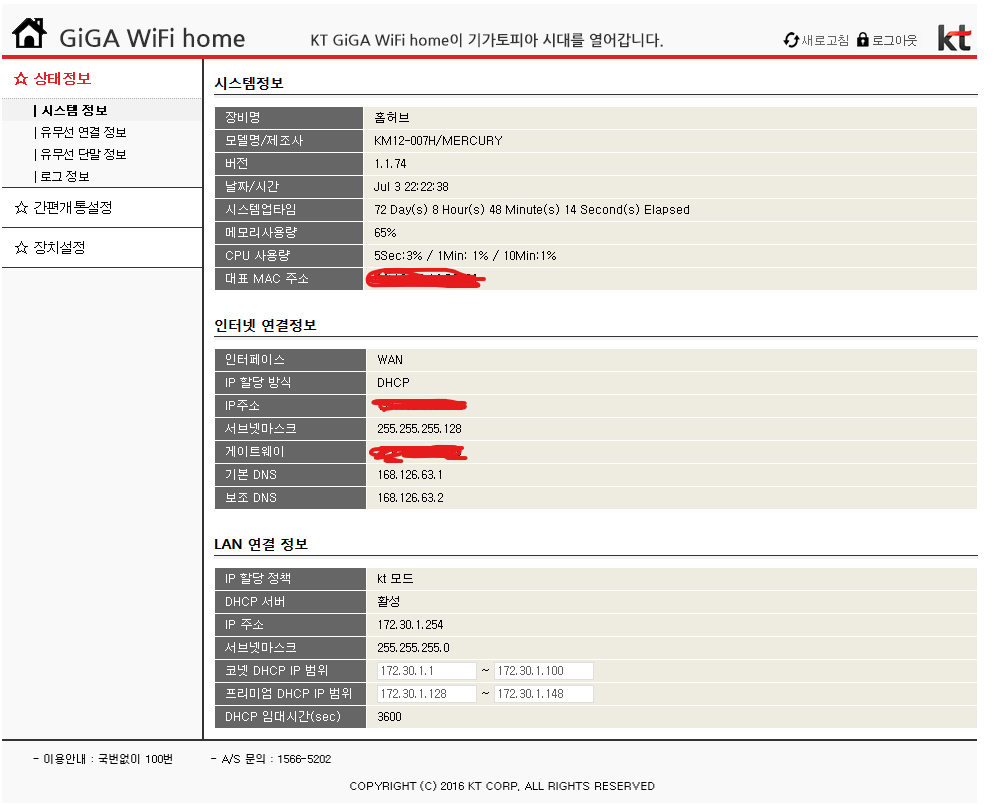The image size is (1008, 805).
Task: Click version value 1.1.74
Action: pyautogui.click(x=390, y=164)
